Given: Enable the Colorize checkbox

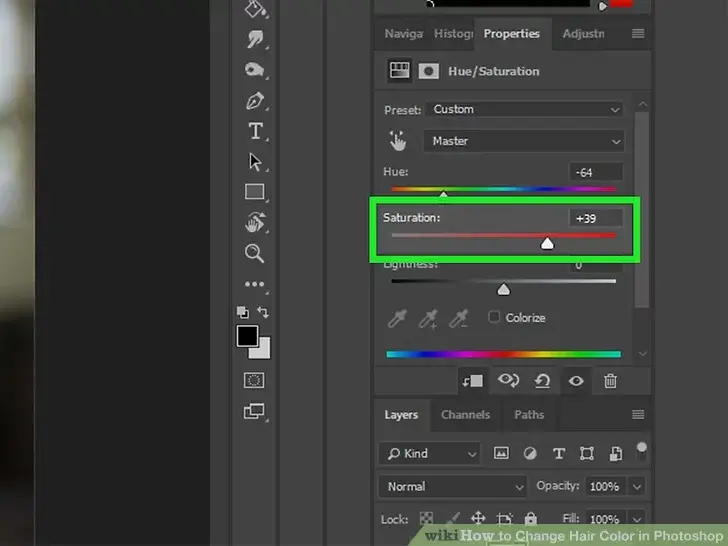Looking at the screenshot, I should click(x=494, y=317).
